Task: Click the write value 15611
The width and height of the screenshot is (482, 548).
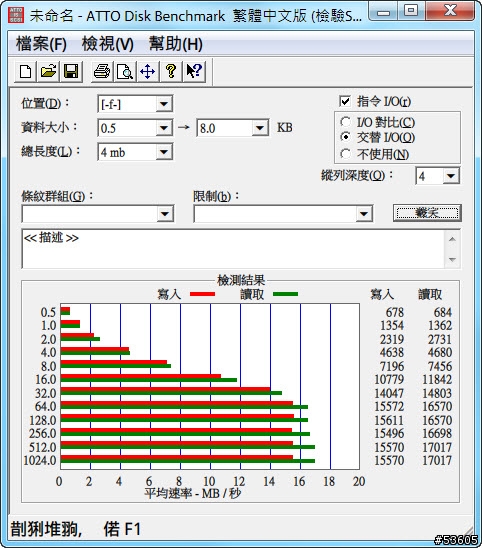Action: tap(389, 420)
